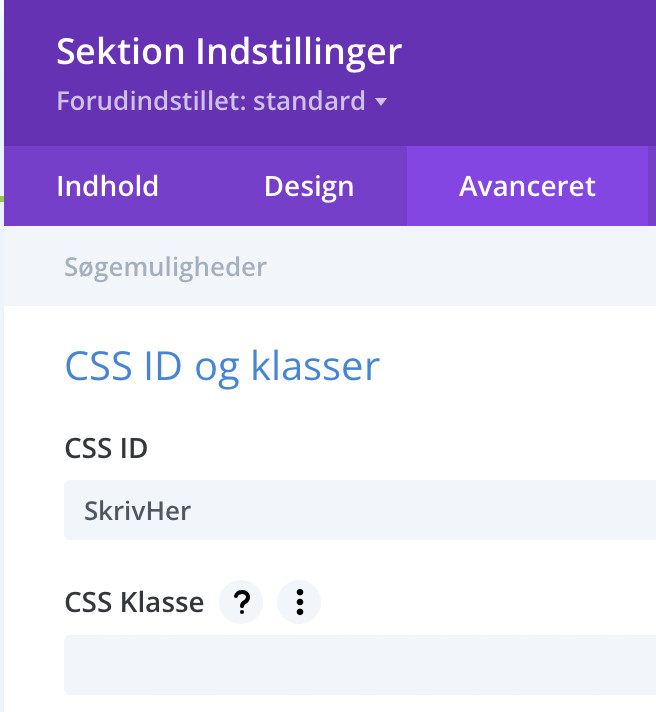Click the empty CSS Klasse input field
656x712 pixels.
[x=360, y=665]
